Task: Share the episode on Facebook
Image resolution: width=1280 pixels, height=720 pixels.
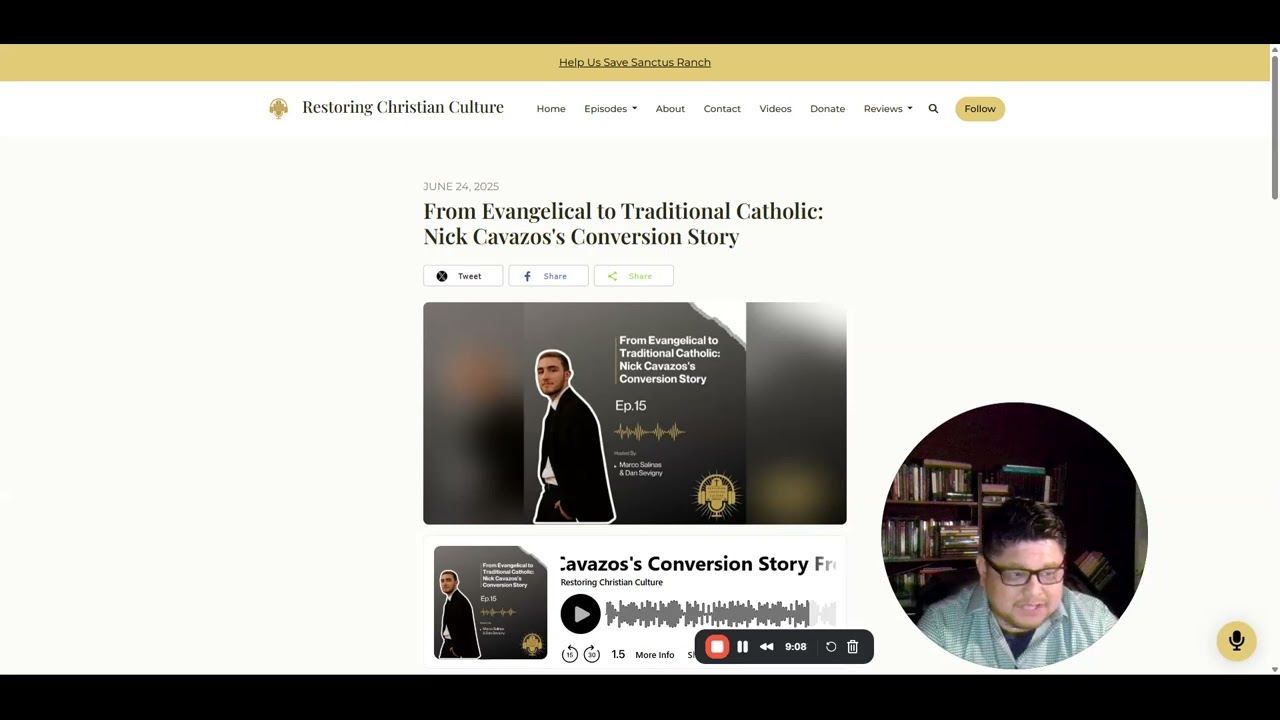Action: click(x=548, y=276)
